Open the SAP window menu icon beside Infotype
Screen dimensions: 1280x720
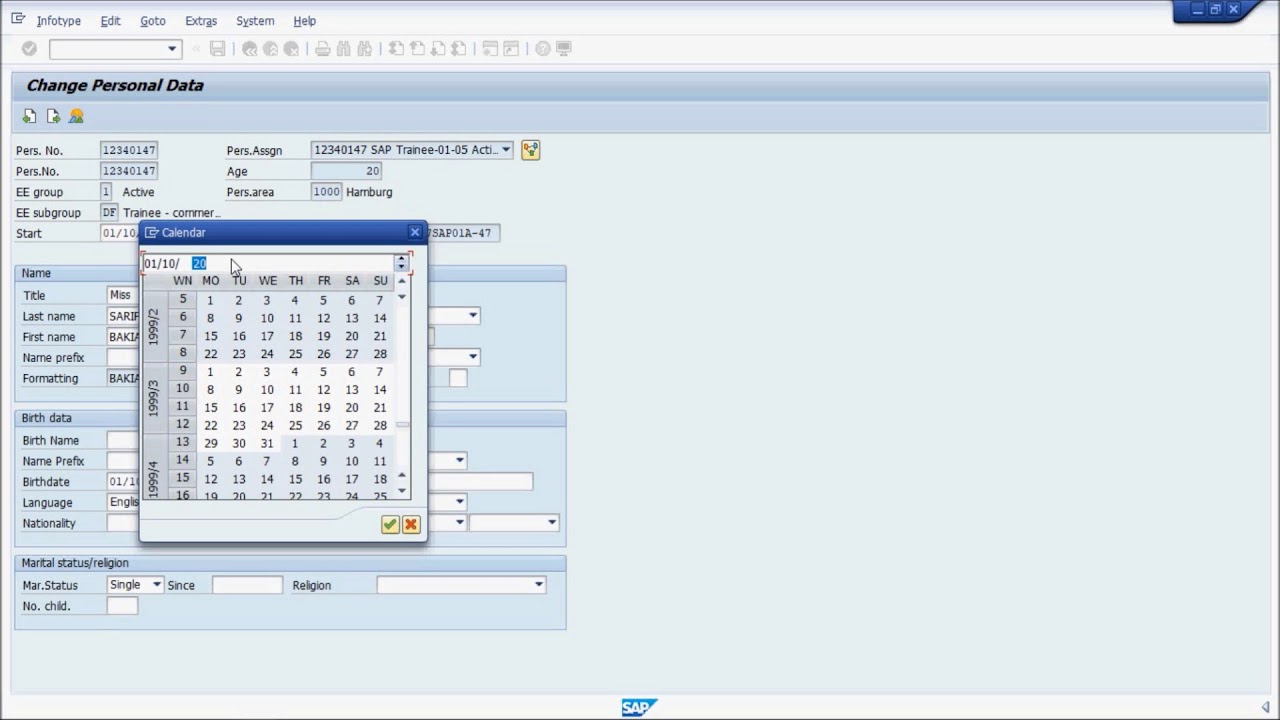[x=19, y=19]
